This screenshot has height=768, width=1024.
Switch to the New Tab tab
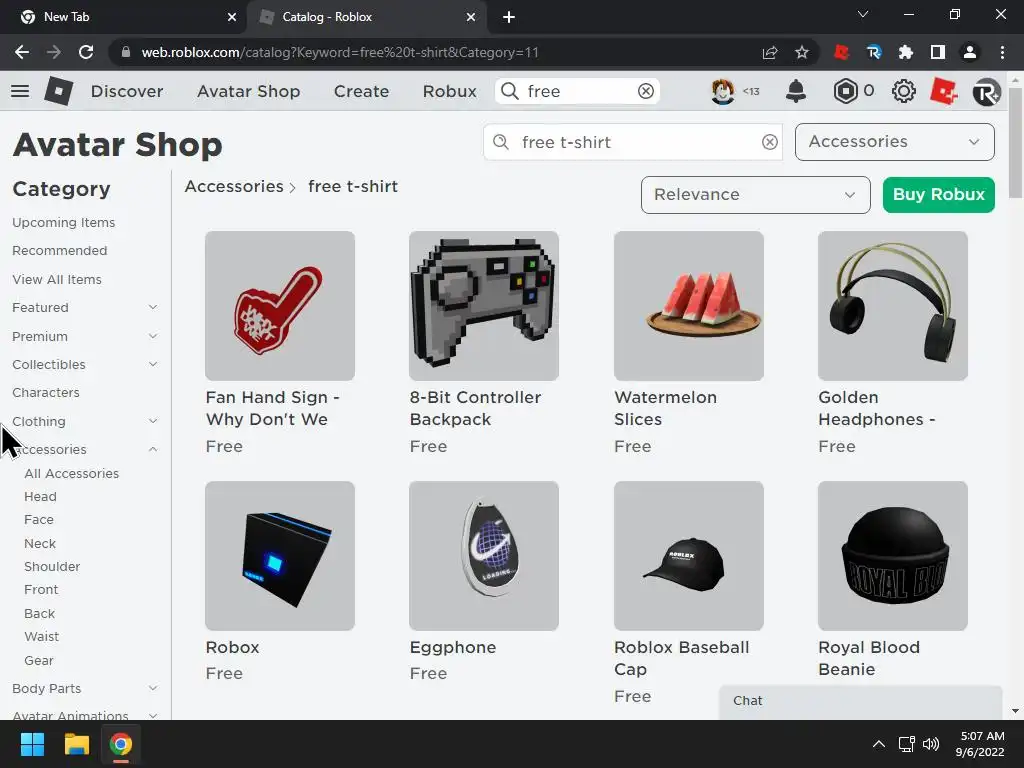tap(124, 17)
